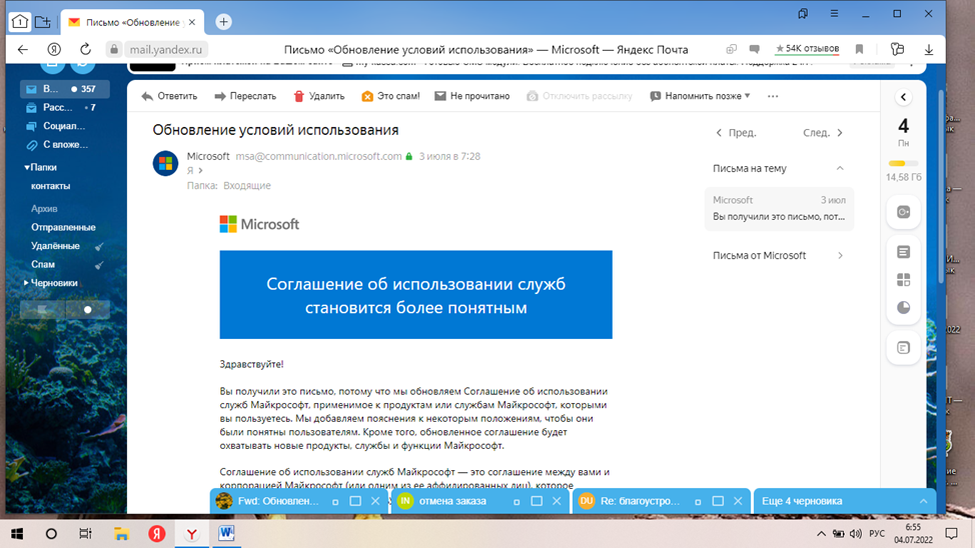The width and height of the screenshot is (975, 548).
Task: Expand Еще 4 черновика drafts list
Action: [844, 501]
